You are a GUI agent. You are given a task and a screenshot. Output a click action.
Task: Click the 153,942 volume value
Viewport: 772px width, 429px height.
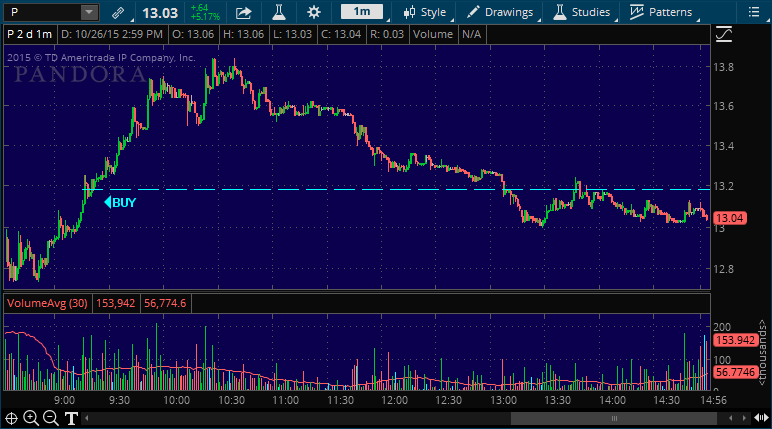[116, 303]
